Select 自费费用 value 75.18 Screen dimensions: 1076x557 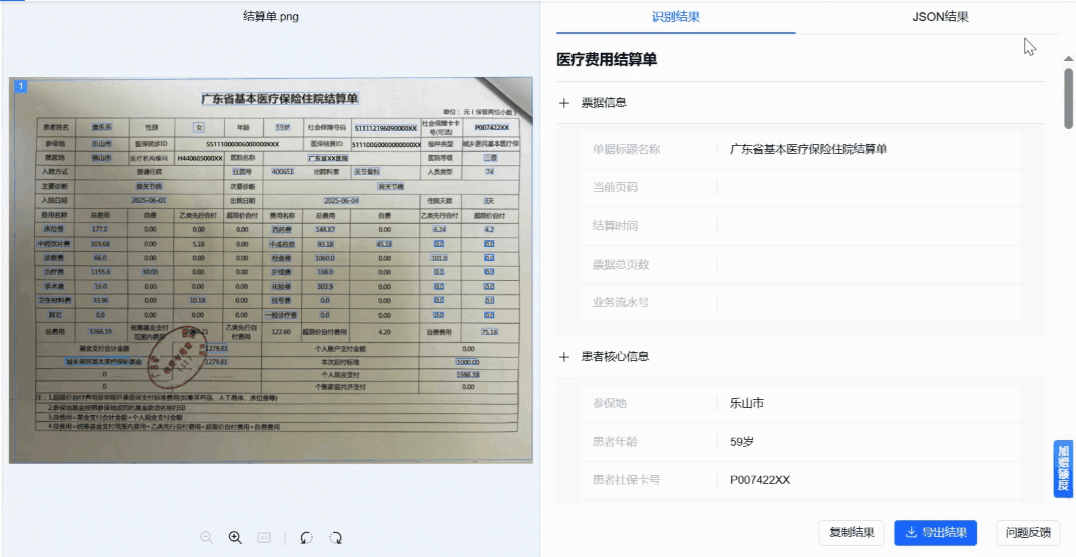[489, 332]
